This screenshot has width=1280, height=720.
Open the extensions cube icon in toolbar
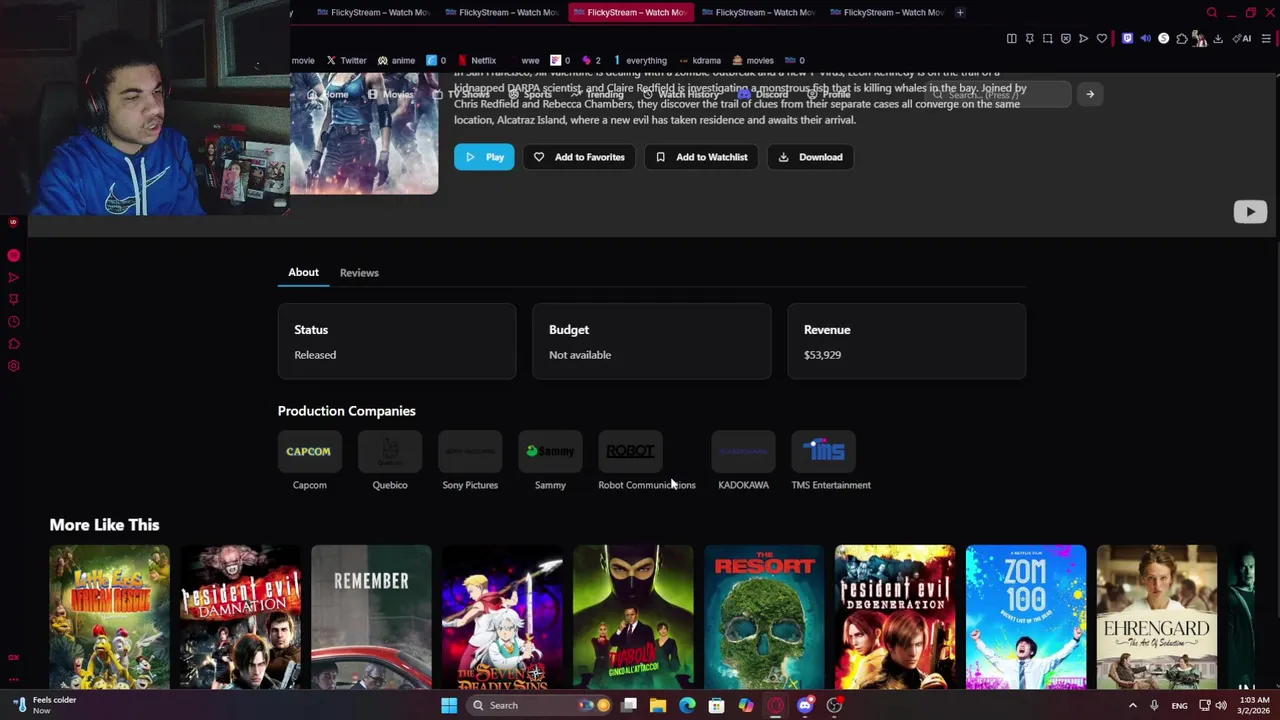[1181, 39]
